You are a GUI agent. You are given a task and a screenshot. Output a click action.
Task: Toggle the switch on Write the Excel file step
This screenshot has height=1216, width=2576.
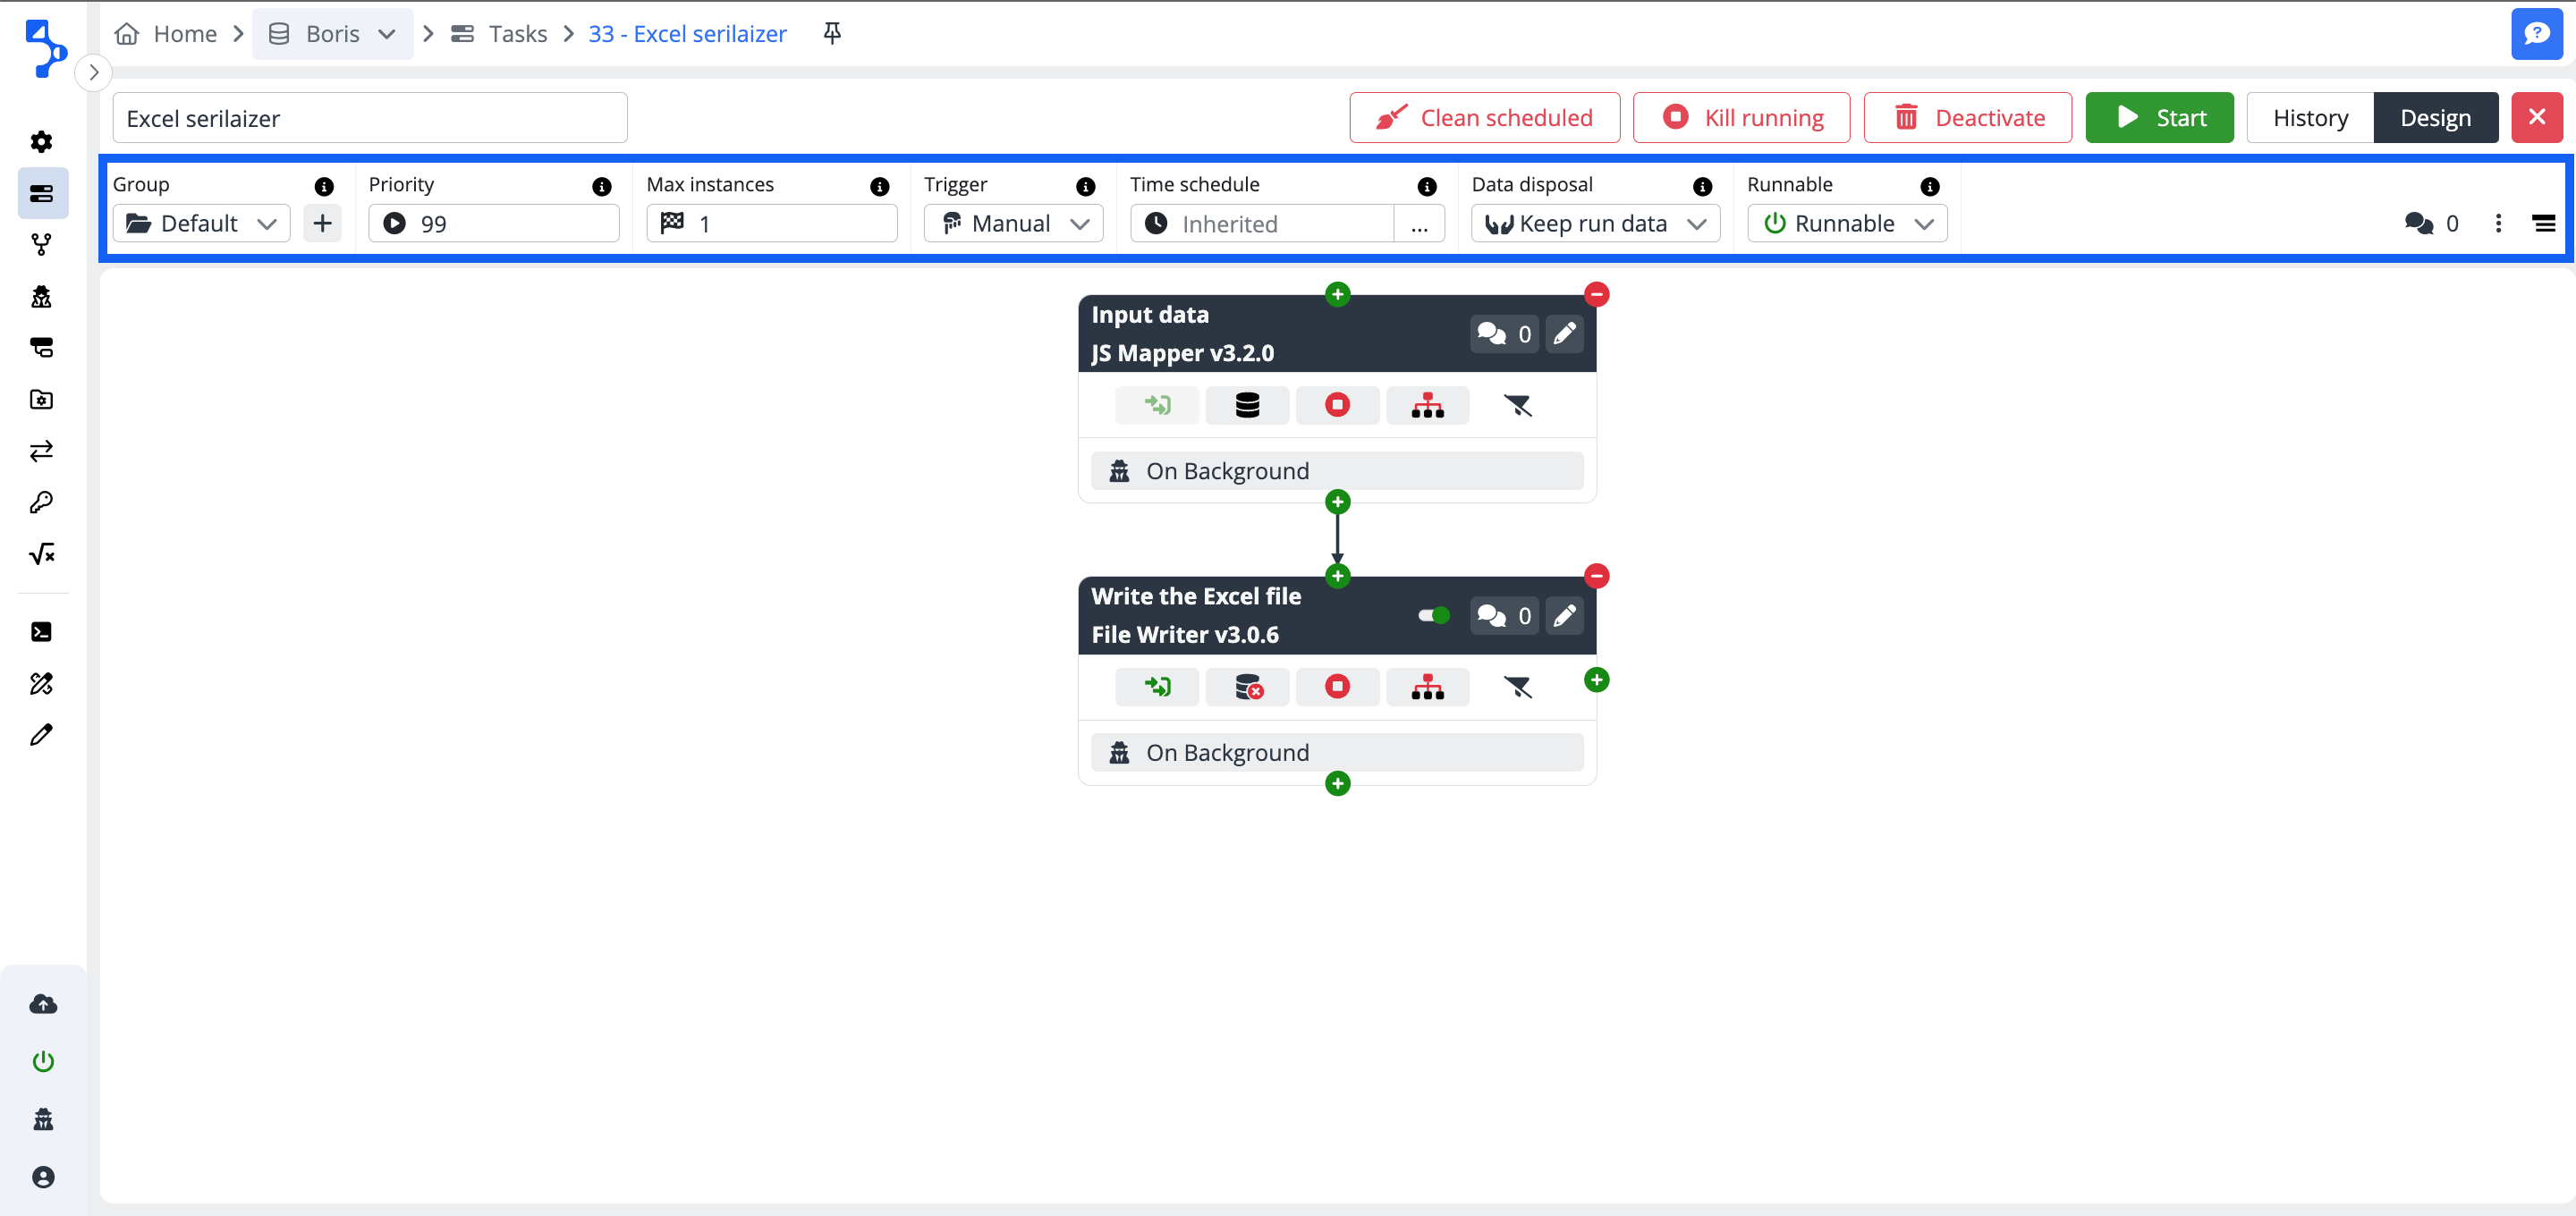click(x=1434, y=615)
